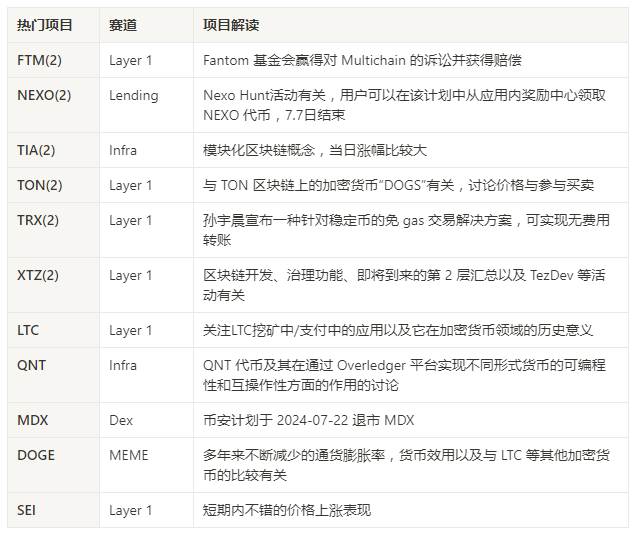Click the Binance MDX delisting description
Image resolution: width=636 pixels, height=534 pixels.
[x=308, y=420]
